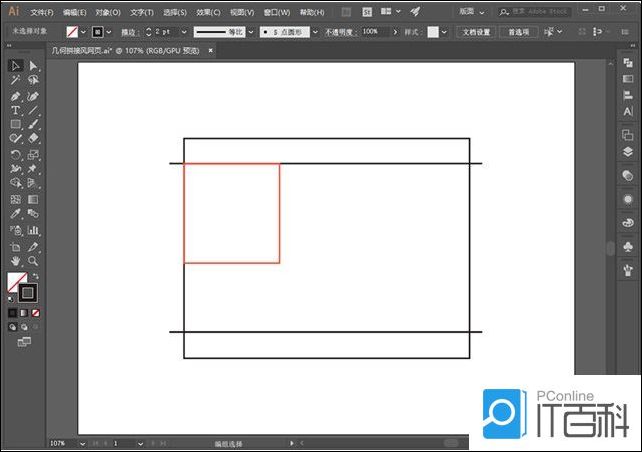
Task: Select the Selection (black arrow) tool
Action: pos(15,66)
